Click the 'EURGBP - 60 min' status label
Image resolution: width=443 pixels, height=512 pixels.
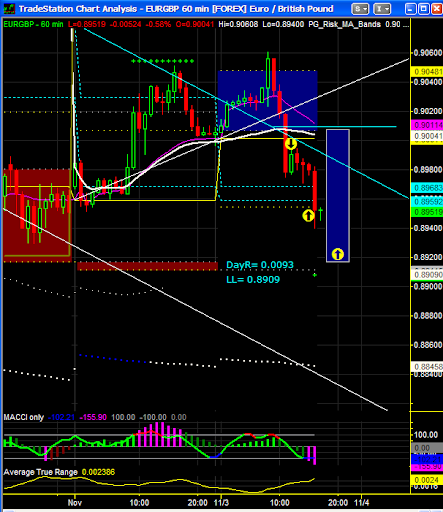point(33,24)
